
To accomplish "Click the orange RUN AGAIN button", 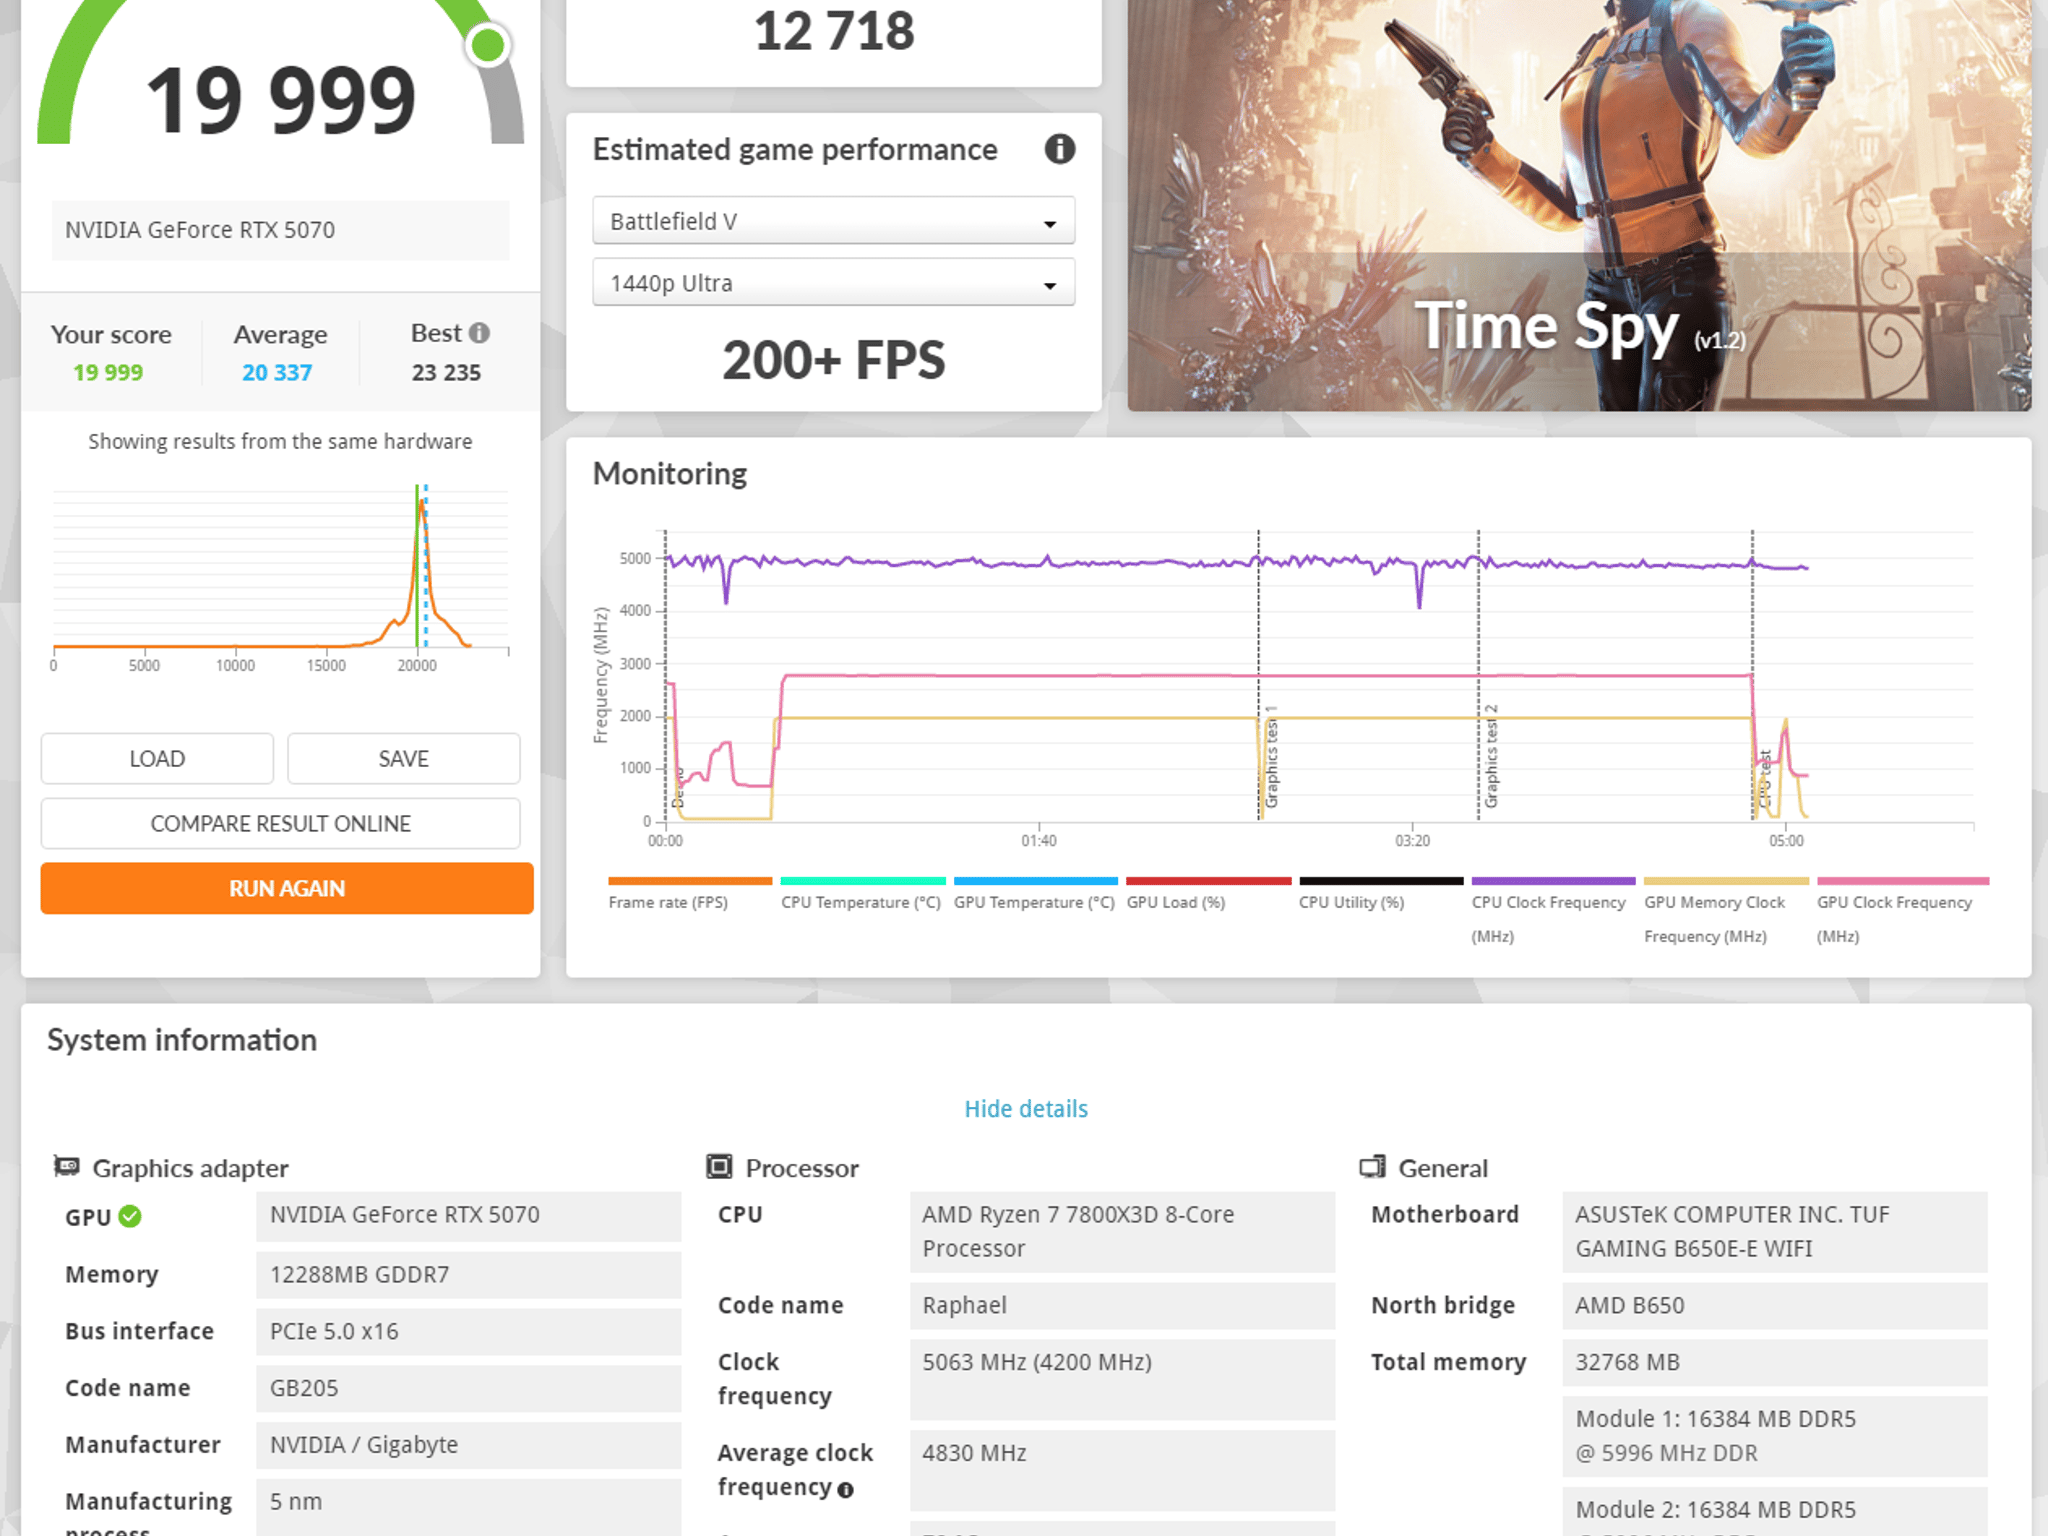I will pos(287,888).
